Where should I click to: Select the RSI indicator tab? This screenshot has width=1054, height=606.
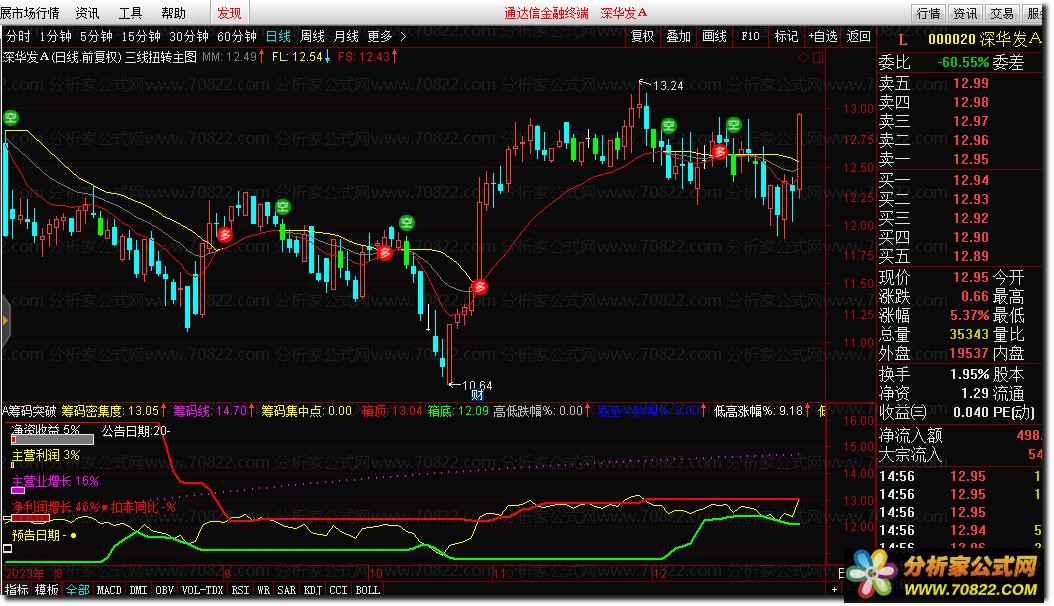tap(241, 590)
